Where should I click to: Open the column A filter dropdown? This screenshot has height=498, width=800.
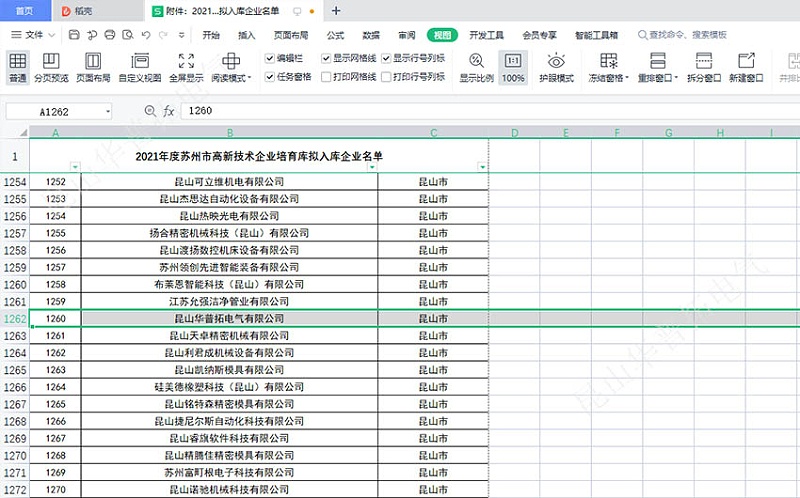tap(76, 167)
